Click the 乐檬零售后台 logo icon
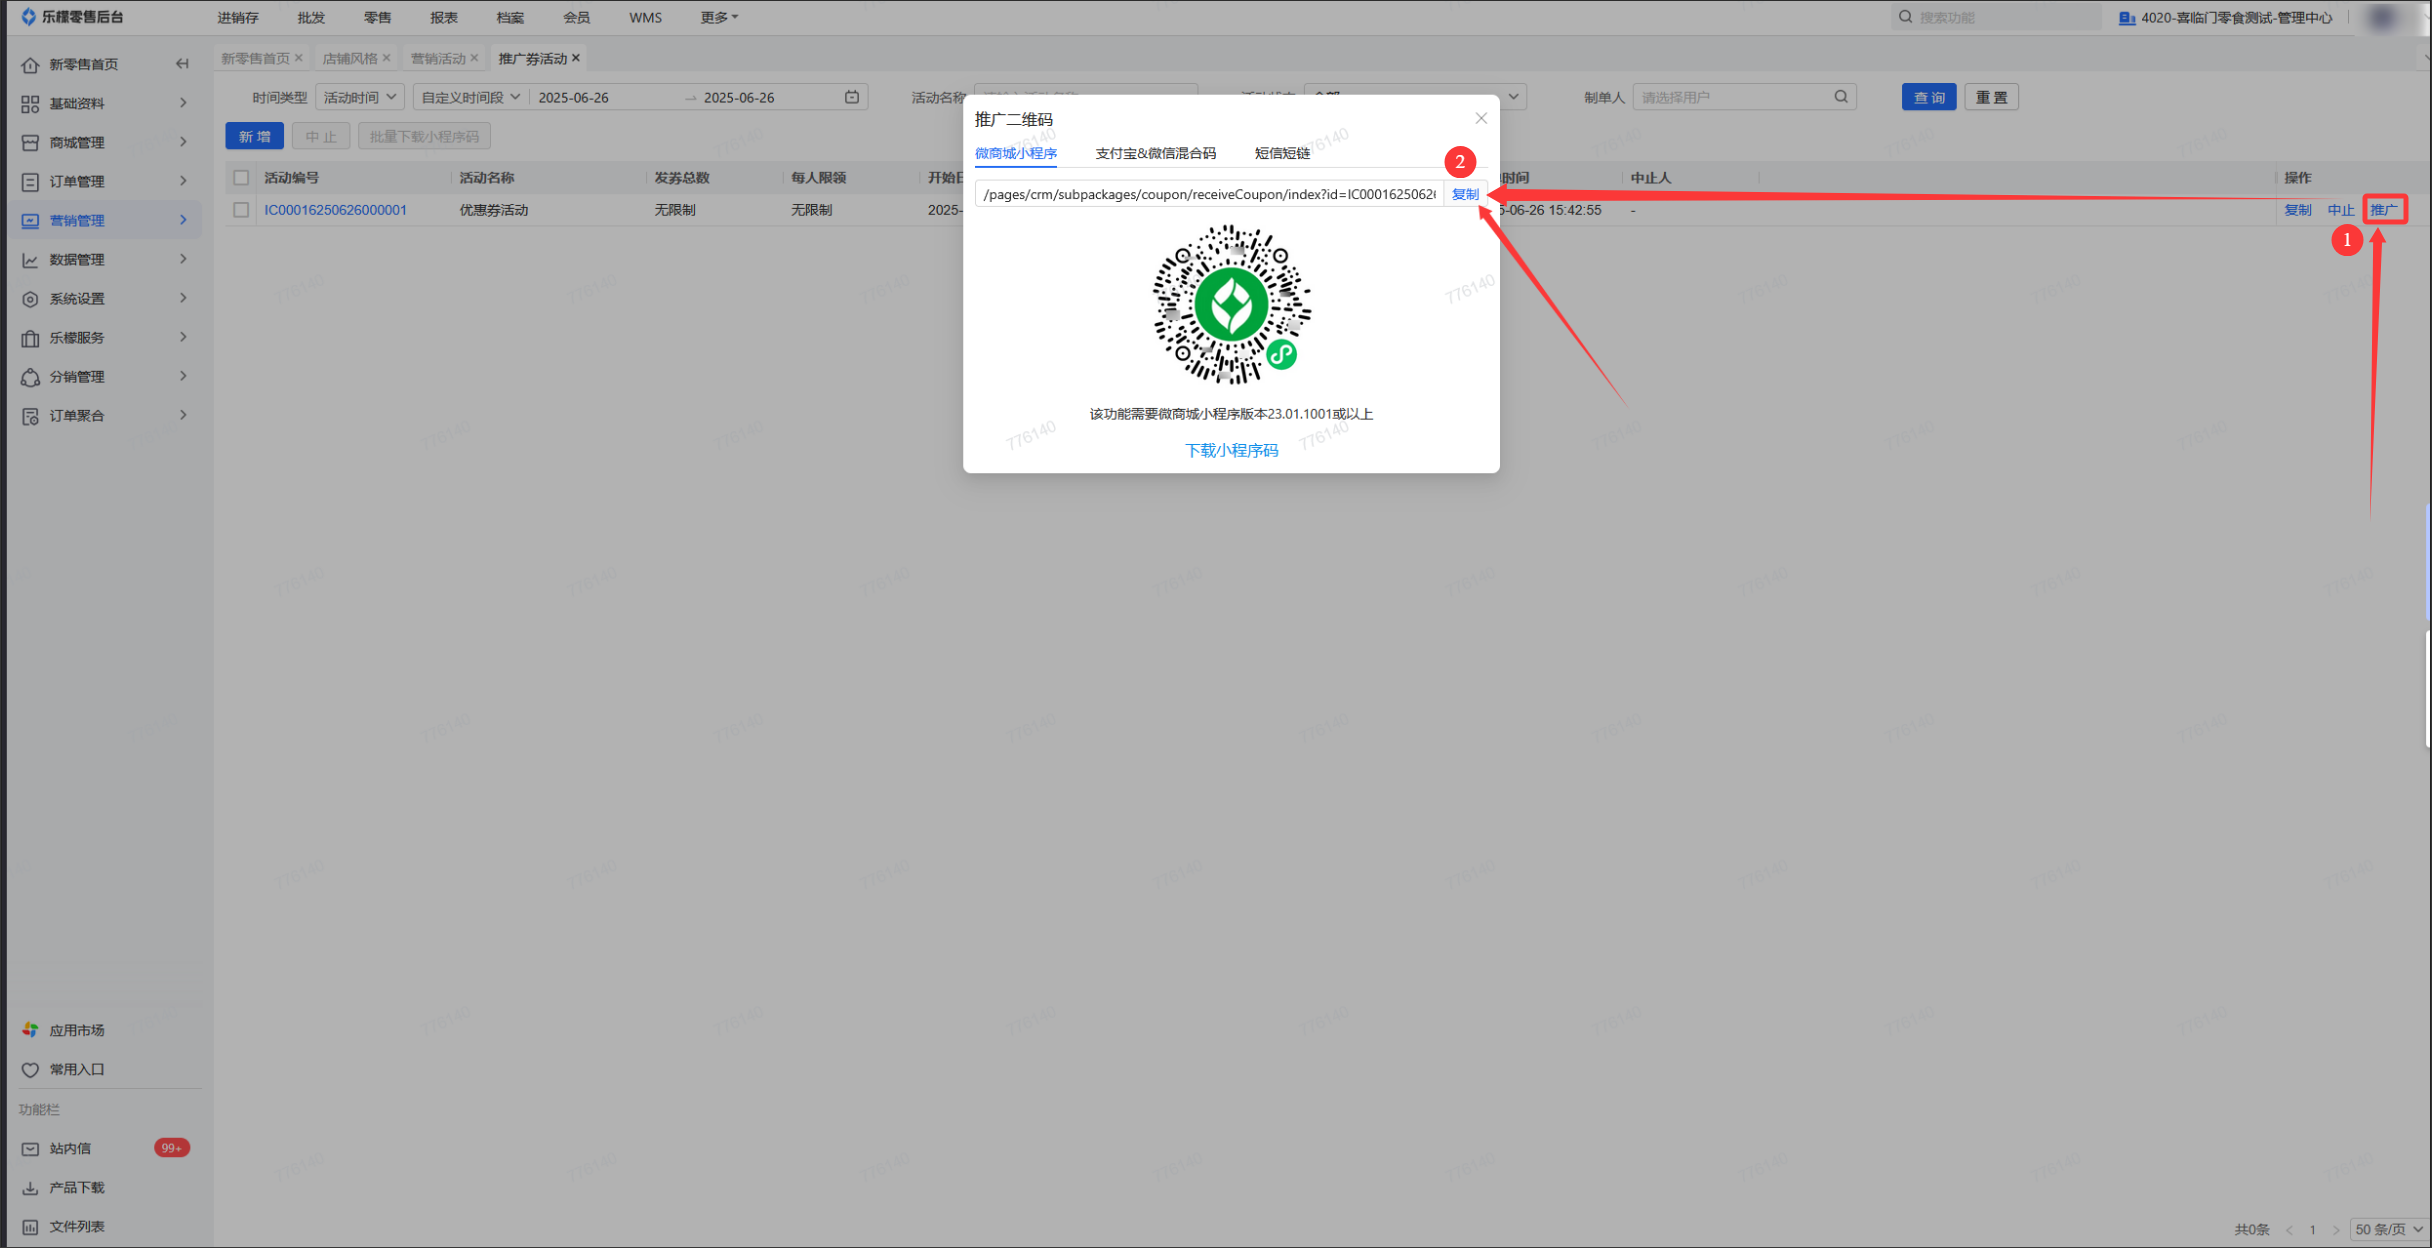Screen dimensions: 2432x1248 coord(28,17)
